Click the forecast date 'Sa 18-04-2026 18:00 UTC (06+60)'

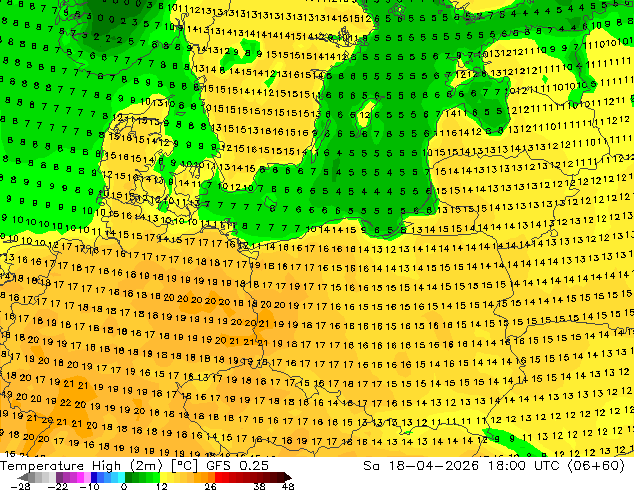click(494, 466)
